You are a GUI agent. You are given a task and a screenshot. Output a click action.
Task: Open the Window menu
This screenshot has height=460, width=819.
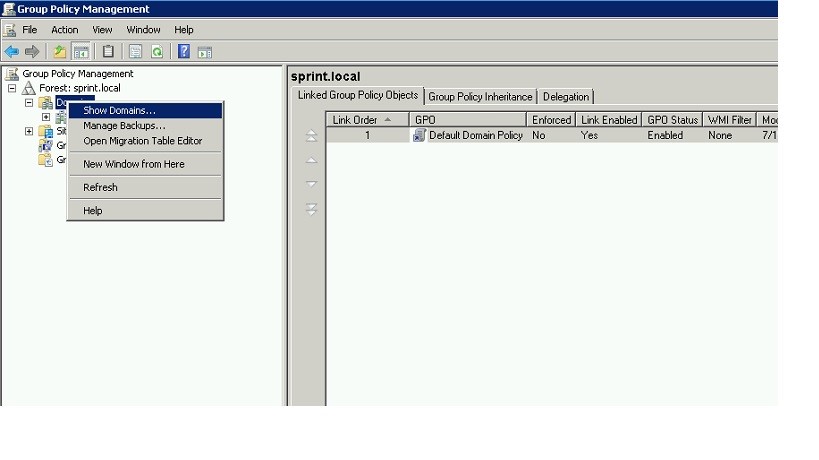143,30
